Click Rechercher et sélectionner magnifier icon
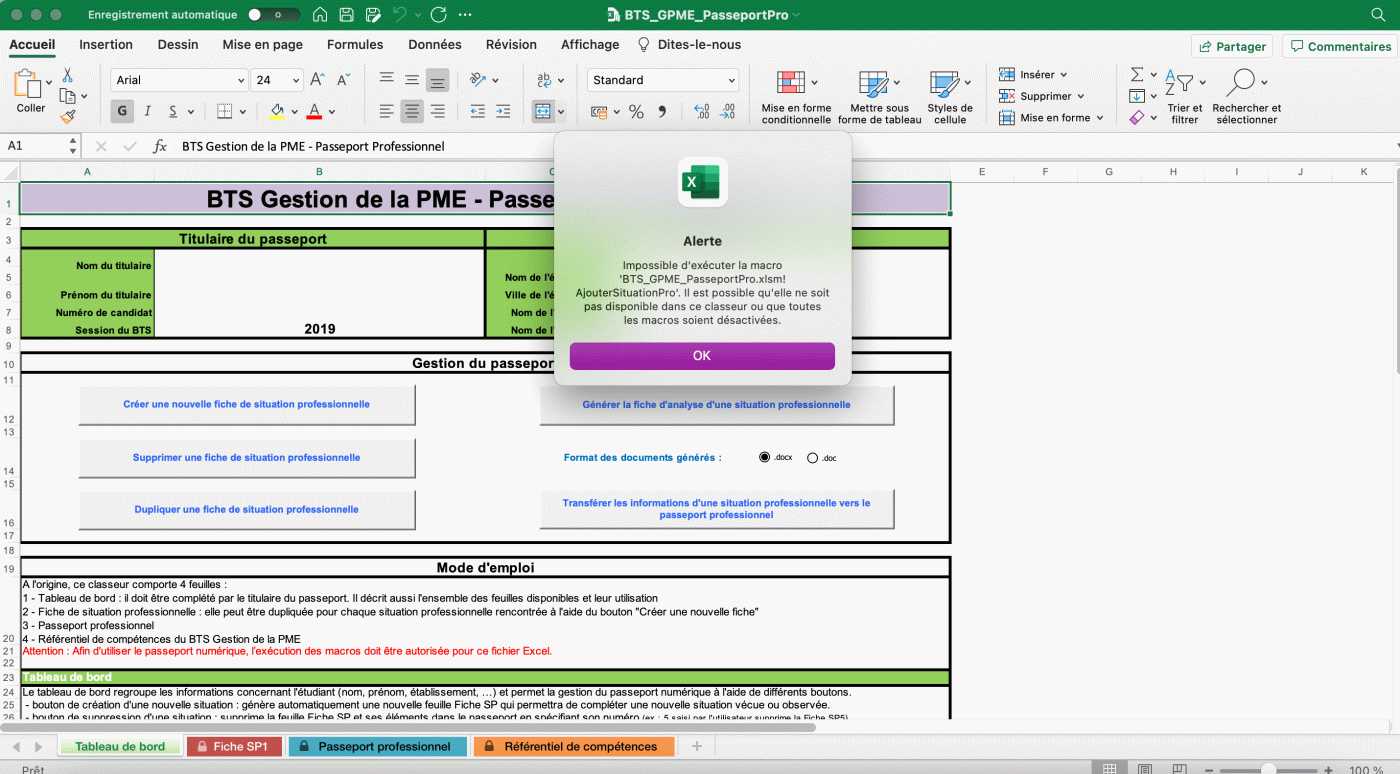This screenshot has height=774, width=1400. (1241, 83)
